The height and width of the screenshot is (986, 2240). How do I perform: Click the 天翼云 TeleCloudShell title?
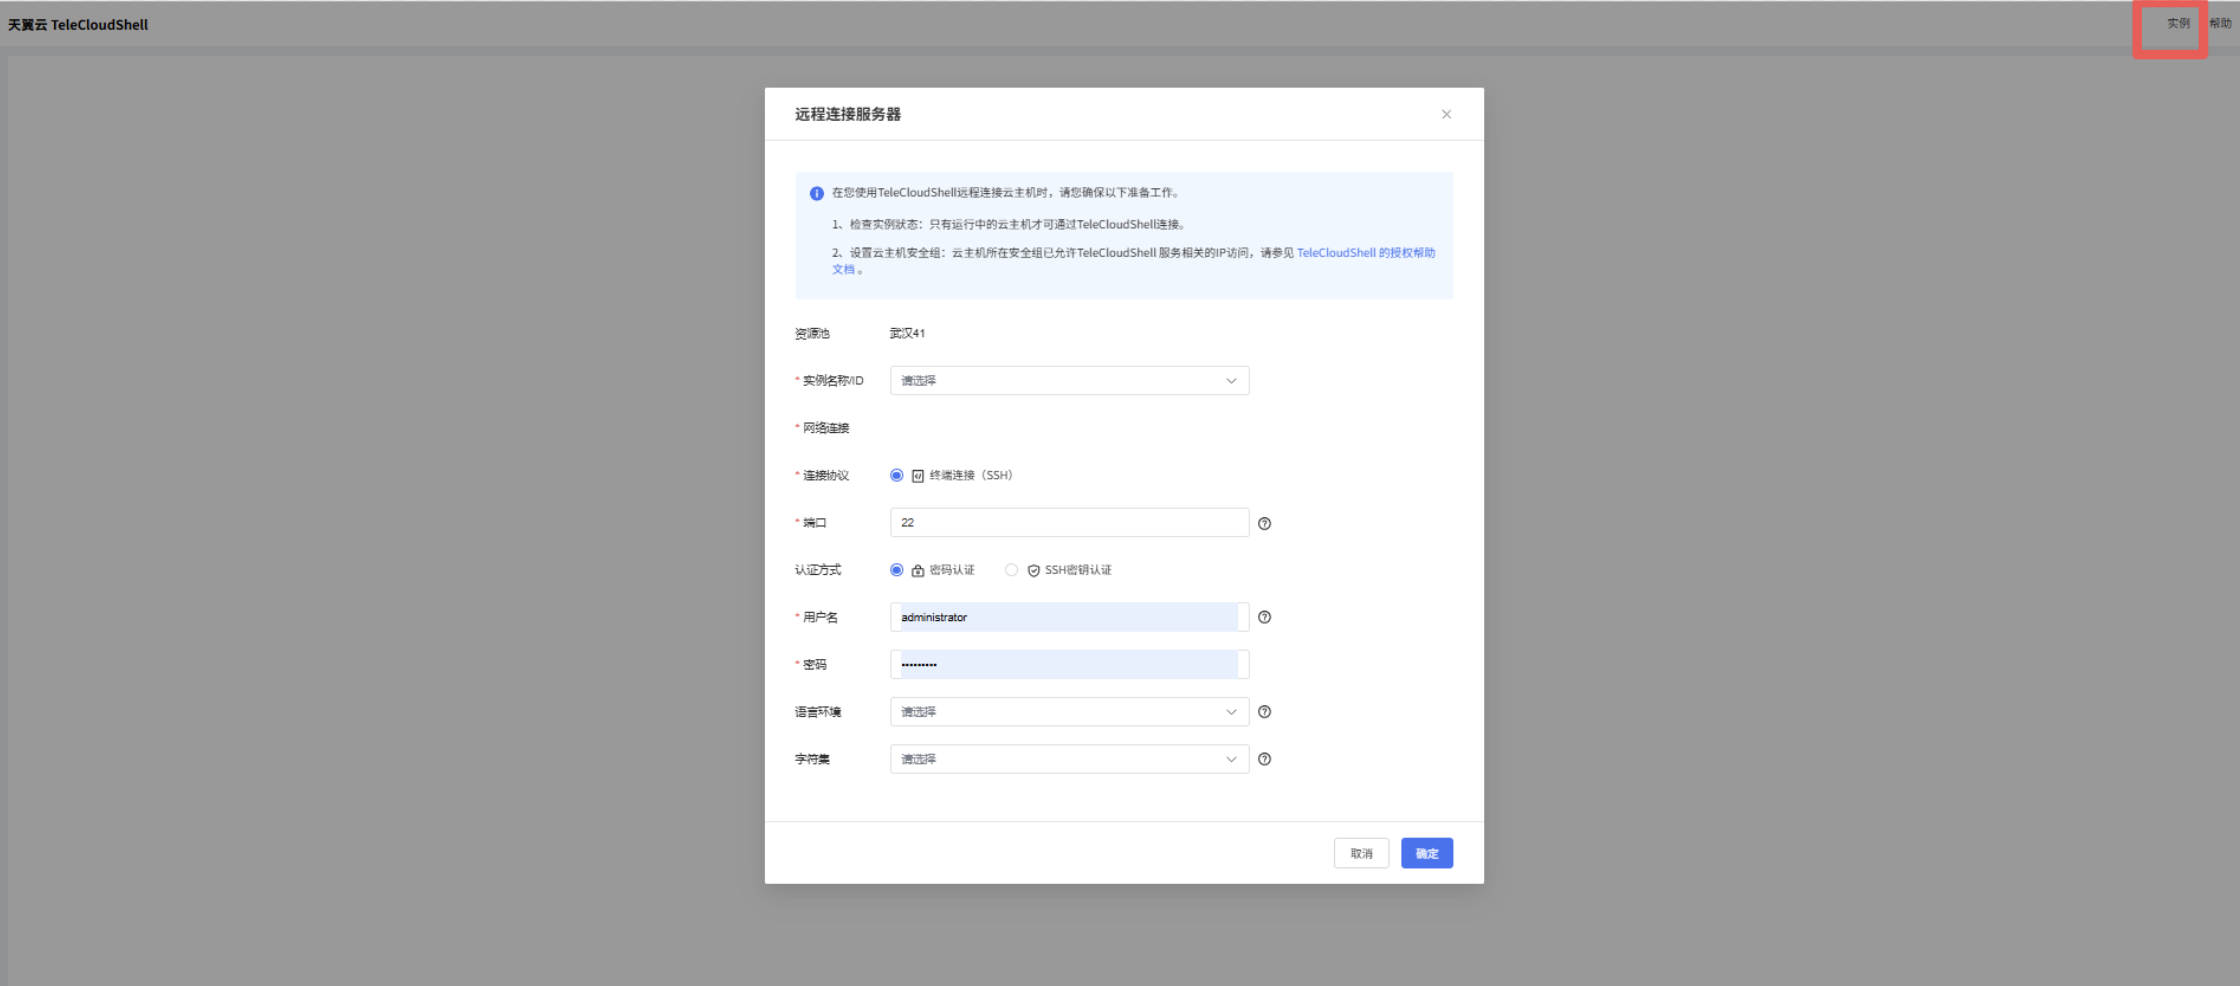click(78, 25)
